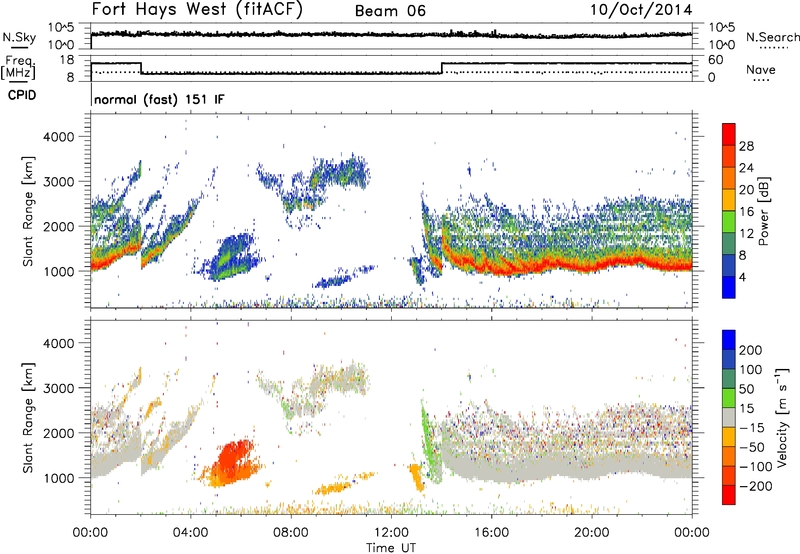Click the 60 tick on the Nave axis

716,60
